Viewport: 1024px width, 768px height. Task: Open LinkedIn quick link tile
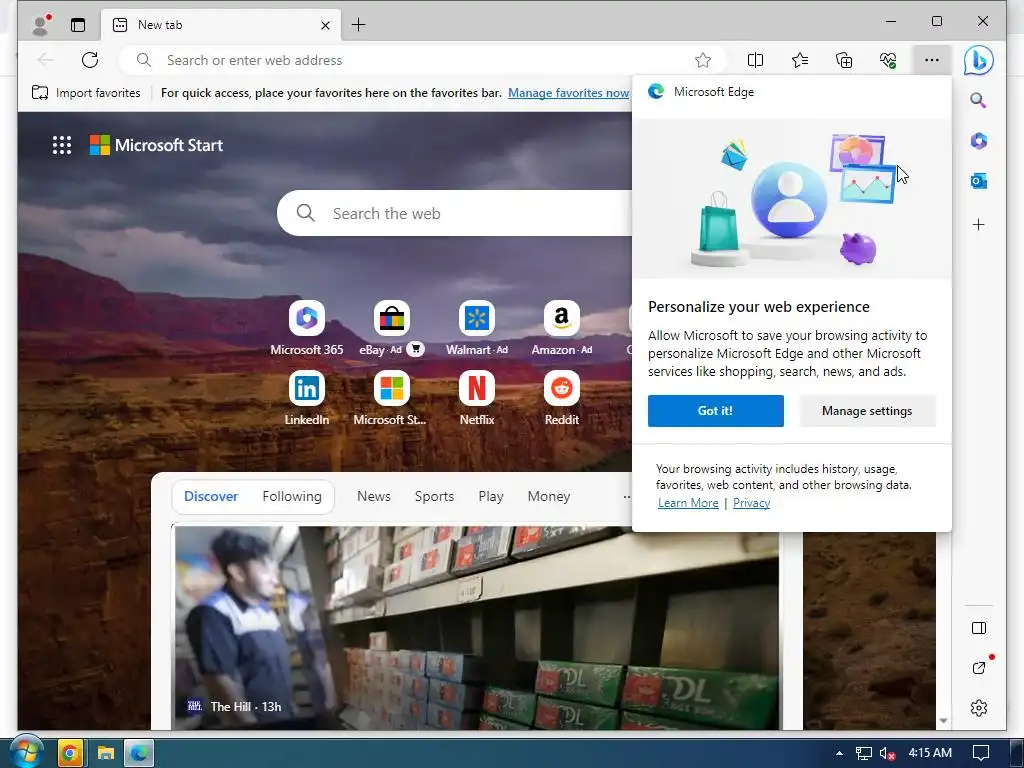coord(307,398)
